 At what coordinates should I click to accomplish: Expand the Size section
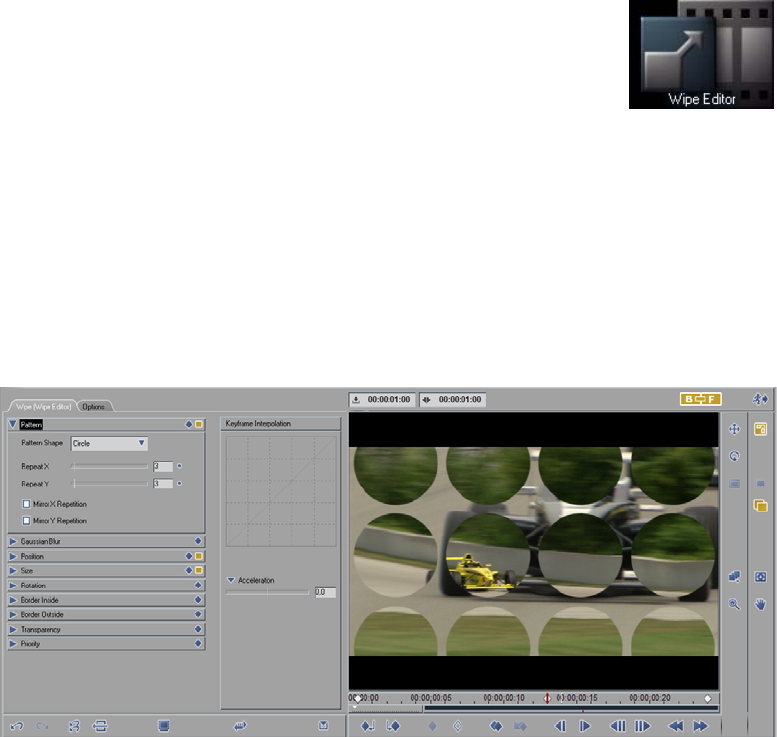coord(13,570)
